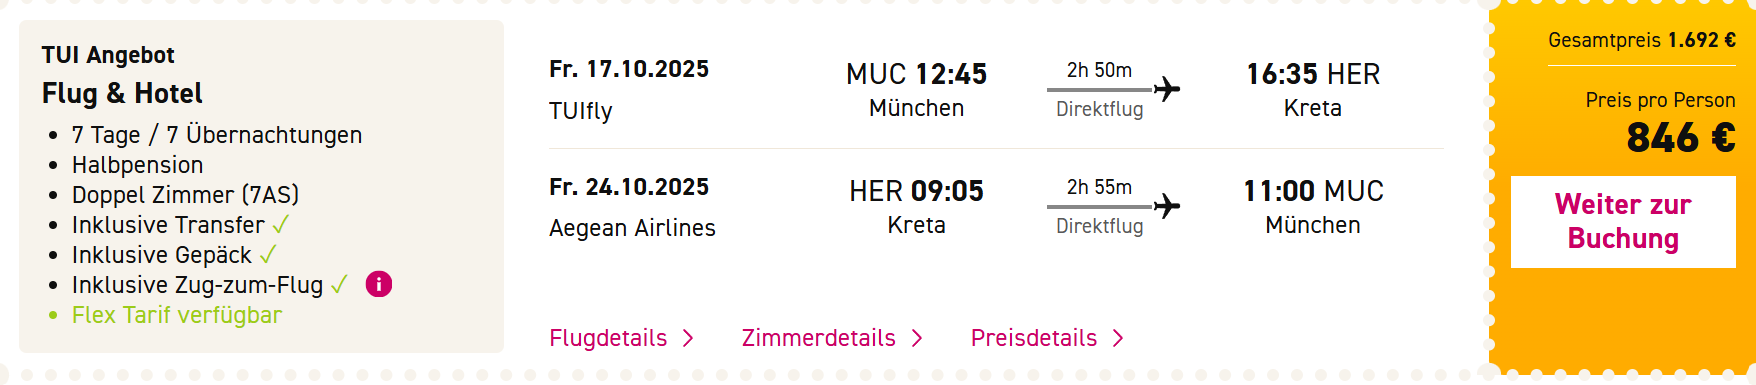Expand Flugdetails via its chevron arrow

pos(688,339)
